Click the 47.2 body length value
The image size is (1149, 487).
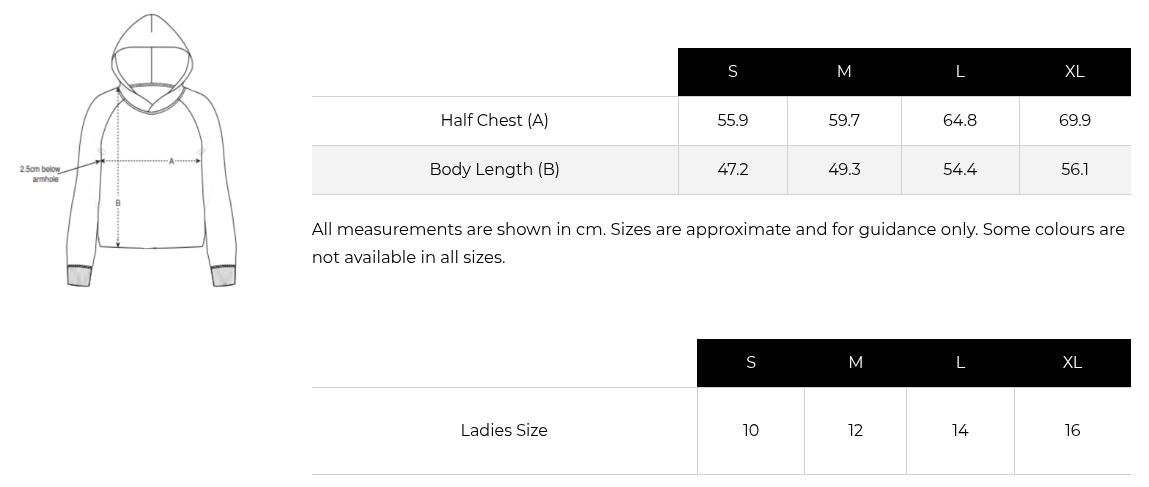(733, 170)
